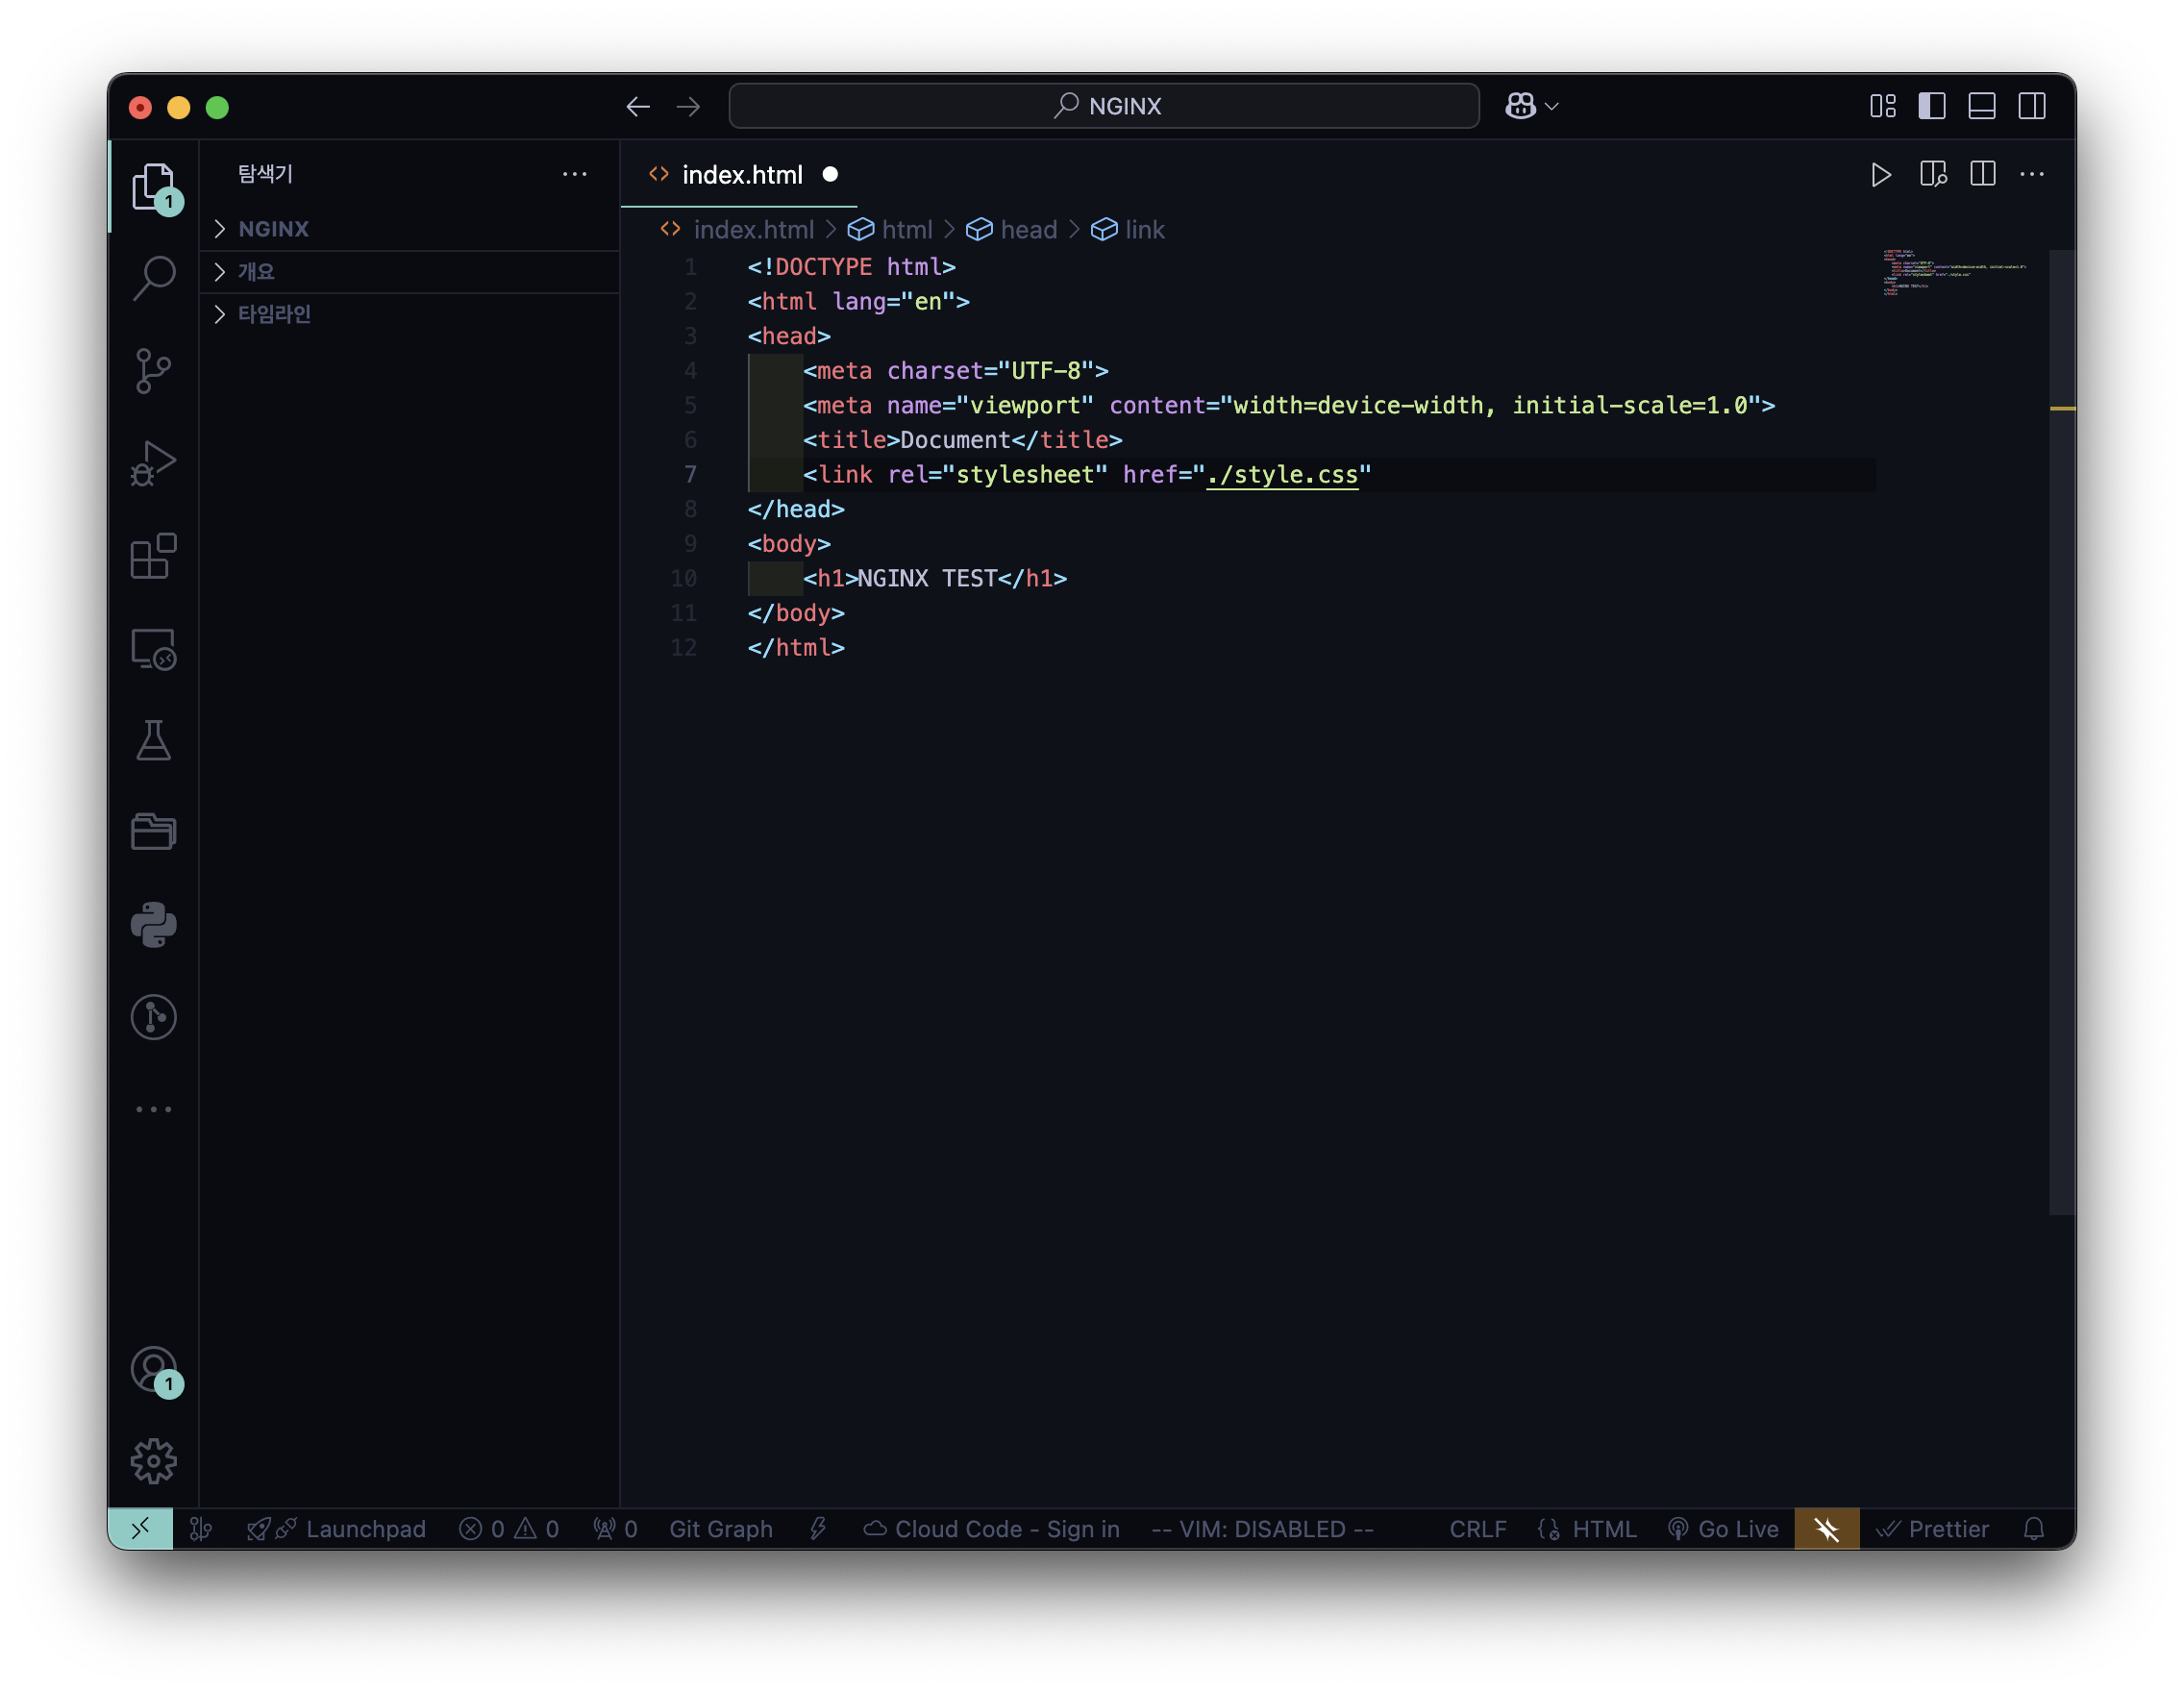Click Go Live in status bar
Image resolution: width=2184 pixels, height=1692 pixels.
point(1724,1529)
